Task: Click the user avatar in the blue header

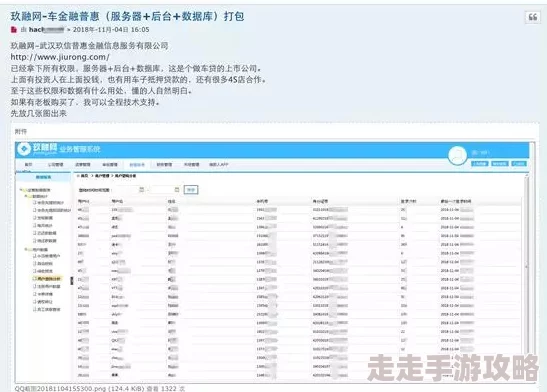Action: (457, 155)
